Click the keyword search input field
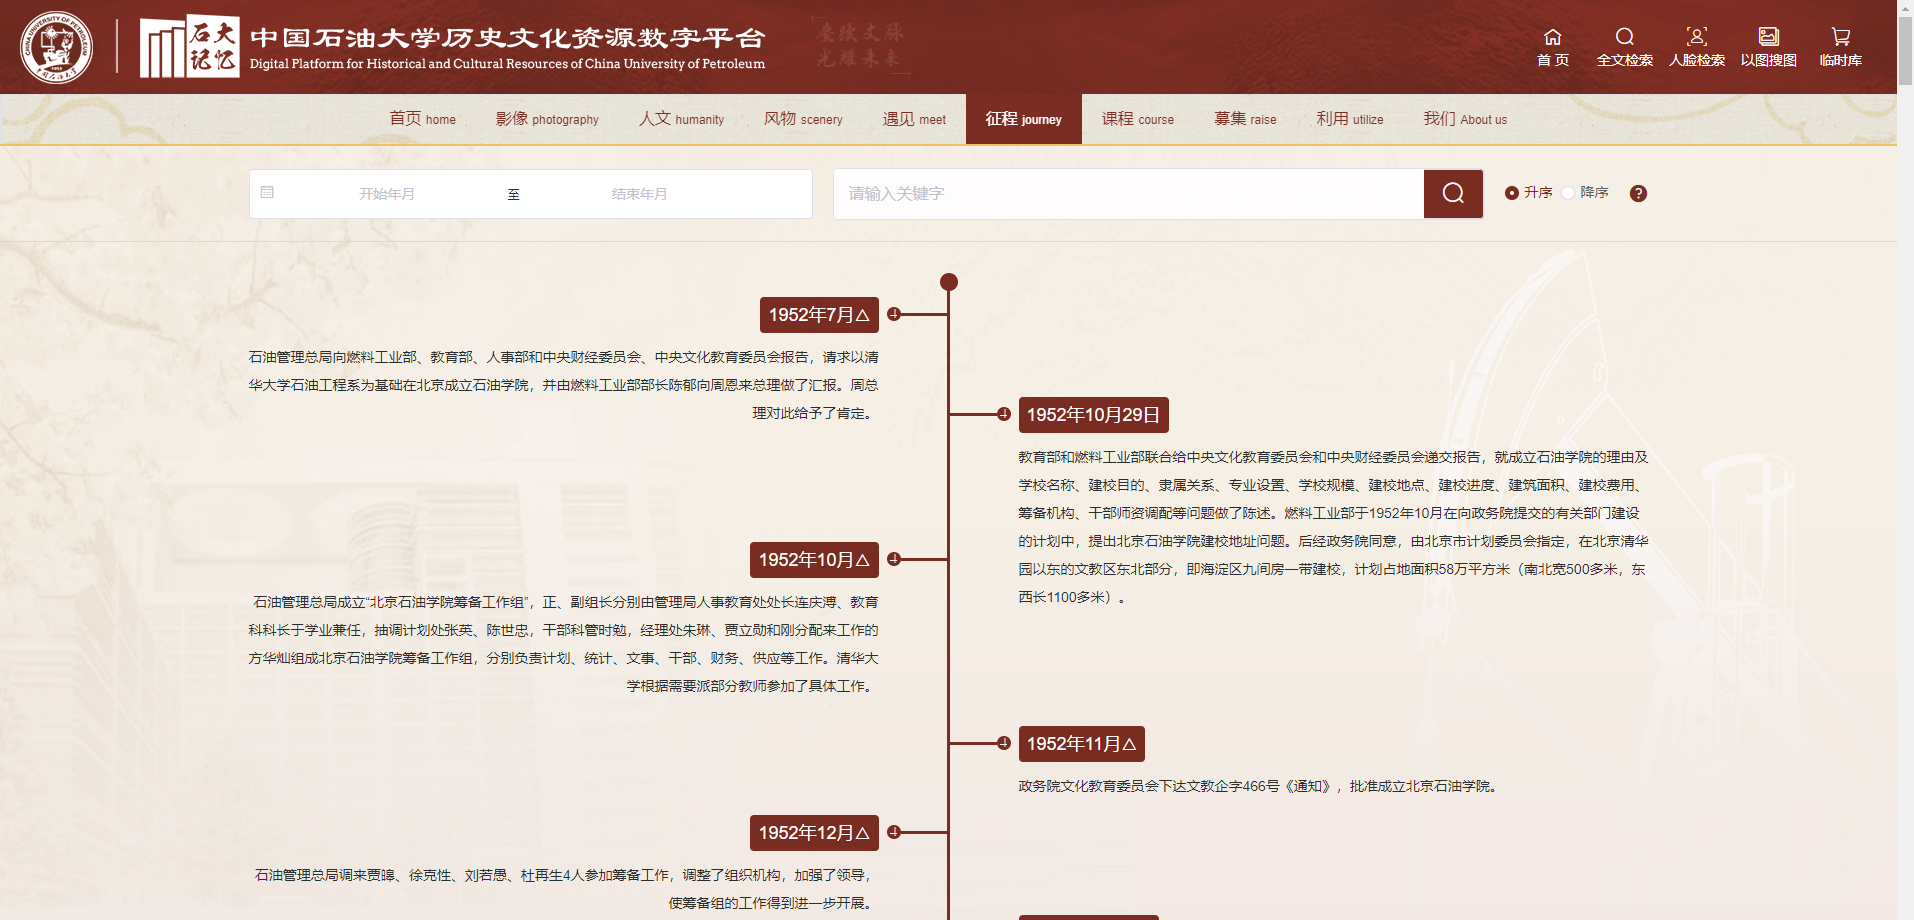 click(1127, 194)
